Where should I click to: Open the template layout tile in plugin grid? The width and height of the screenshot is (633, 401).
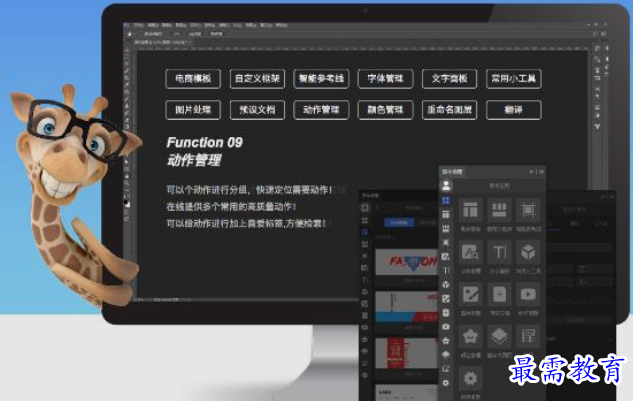(470, 210)
